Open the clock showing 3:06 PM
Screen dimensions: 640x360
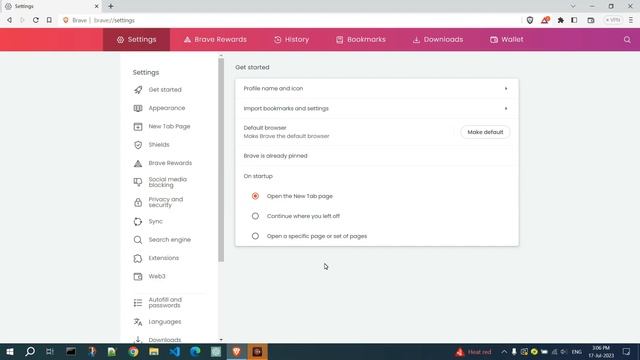(601, 352)
